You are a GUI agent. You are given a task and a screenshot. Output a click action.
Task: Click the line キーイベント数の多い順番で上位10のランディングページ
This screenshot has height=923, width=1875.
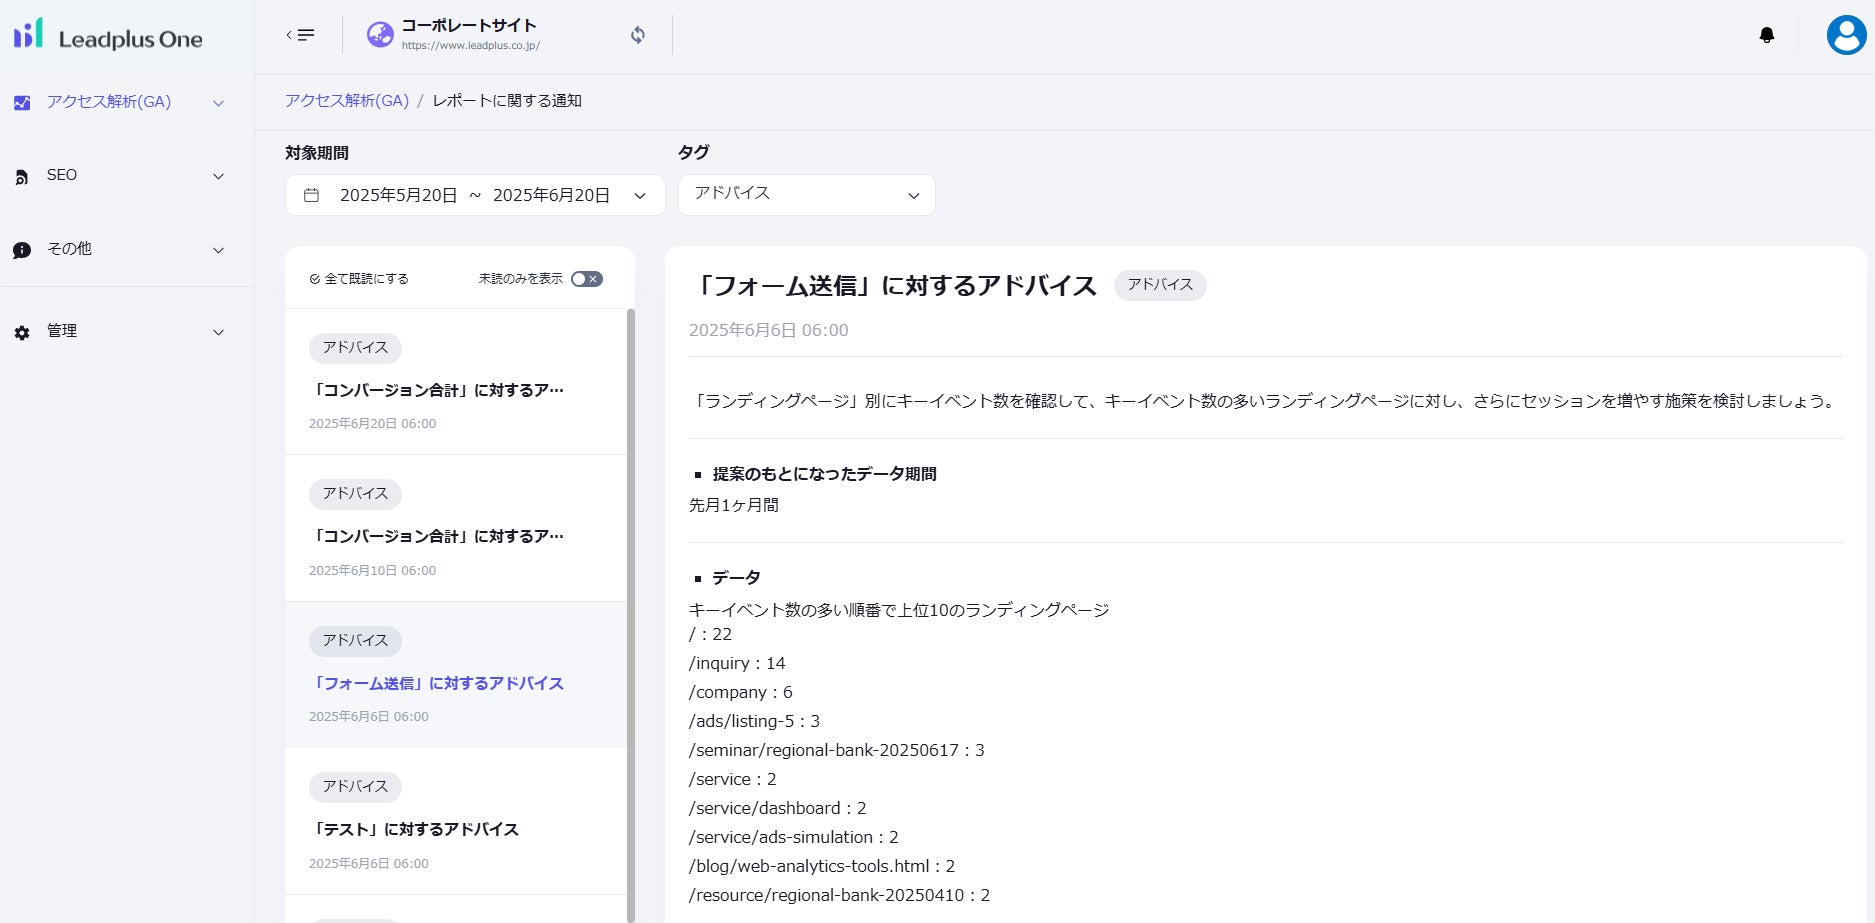(x=899, y=610)
